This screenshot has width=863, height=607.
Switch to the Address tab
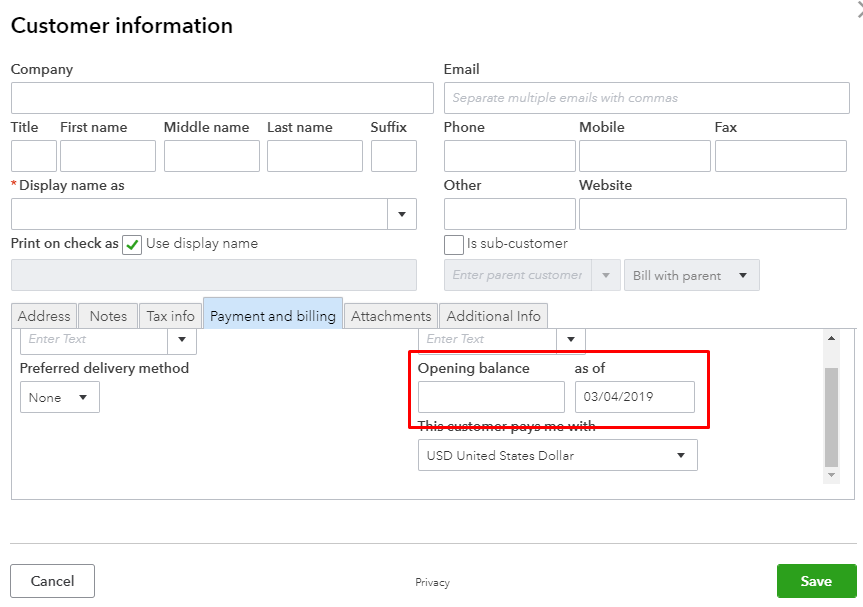tap(44, 316)
